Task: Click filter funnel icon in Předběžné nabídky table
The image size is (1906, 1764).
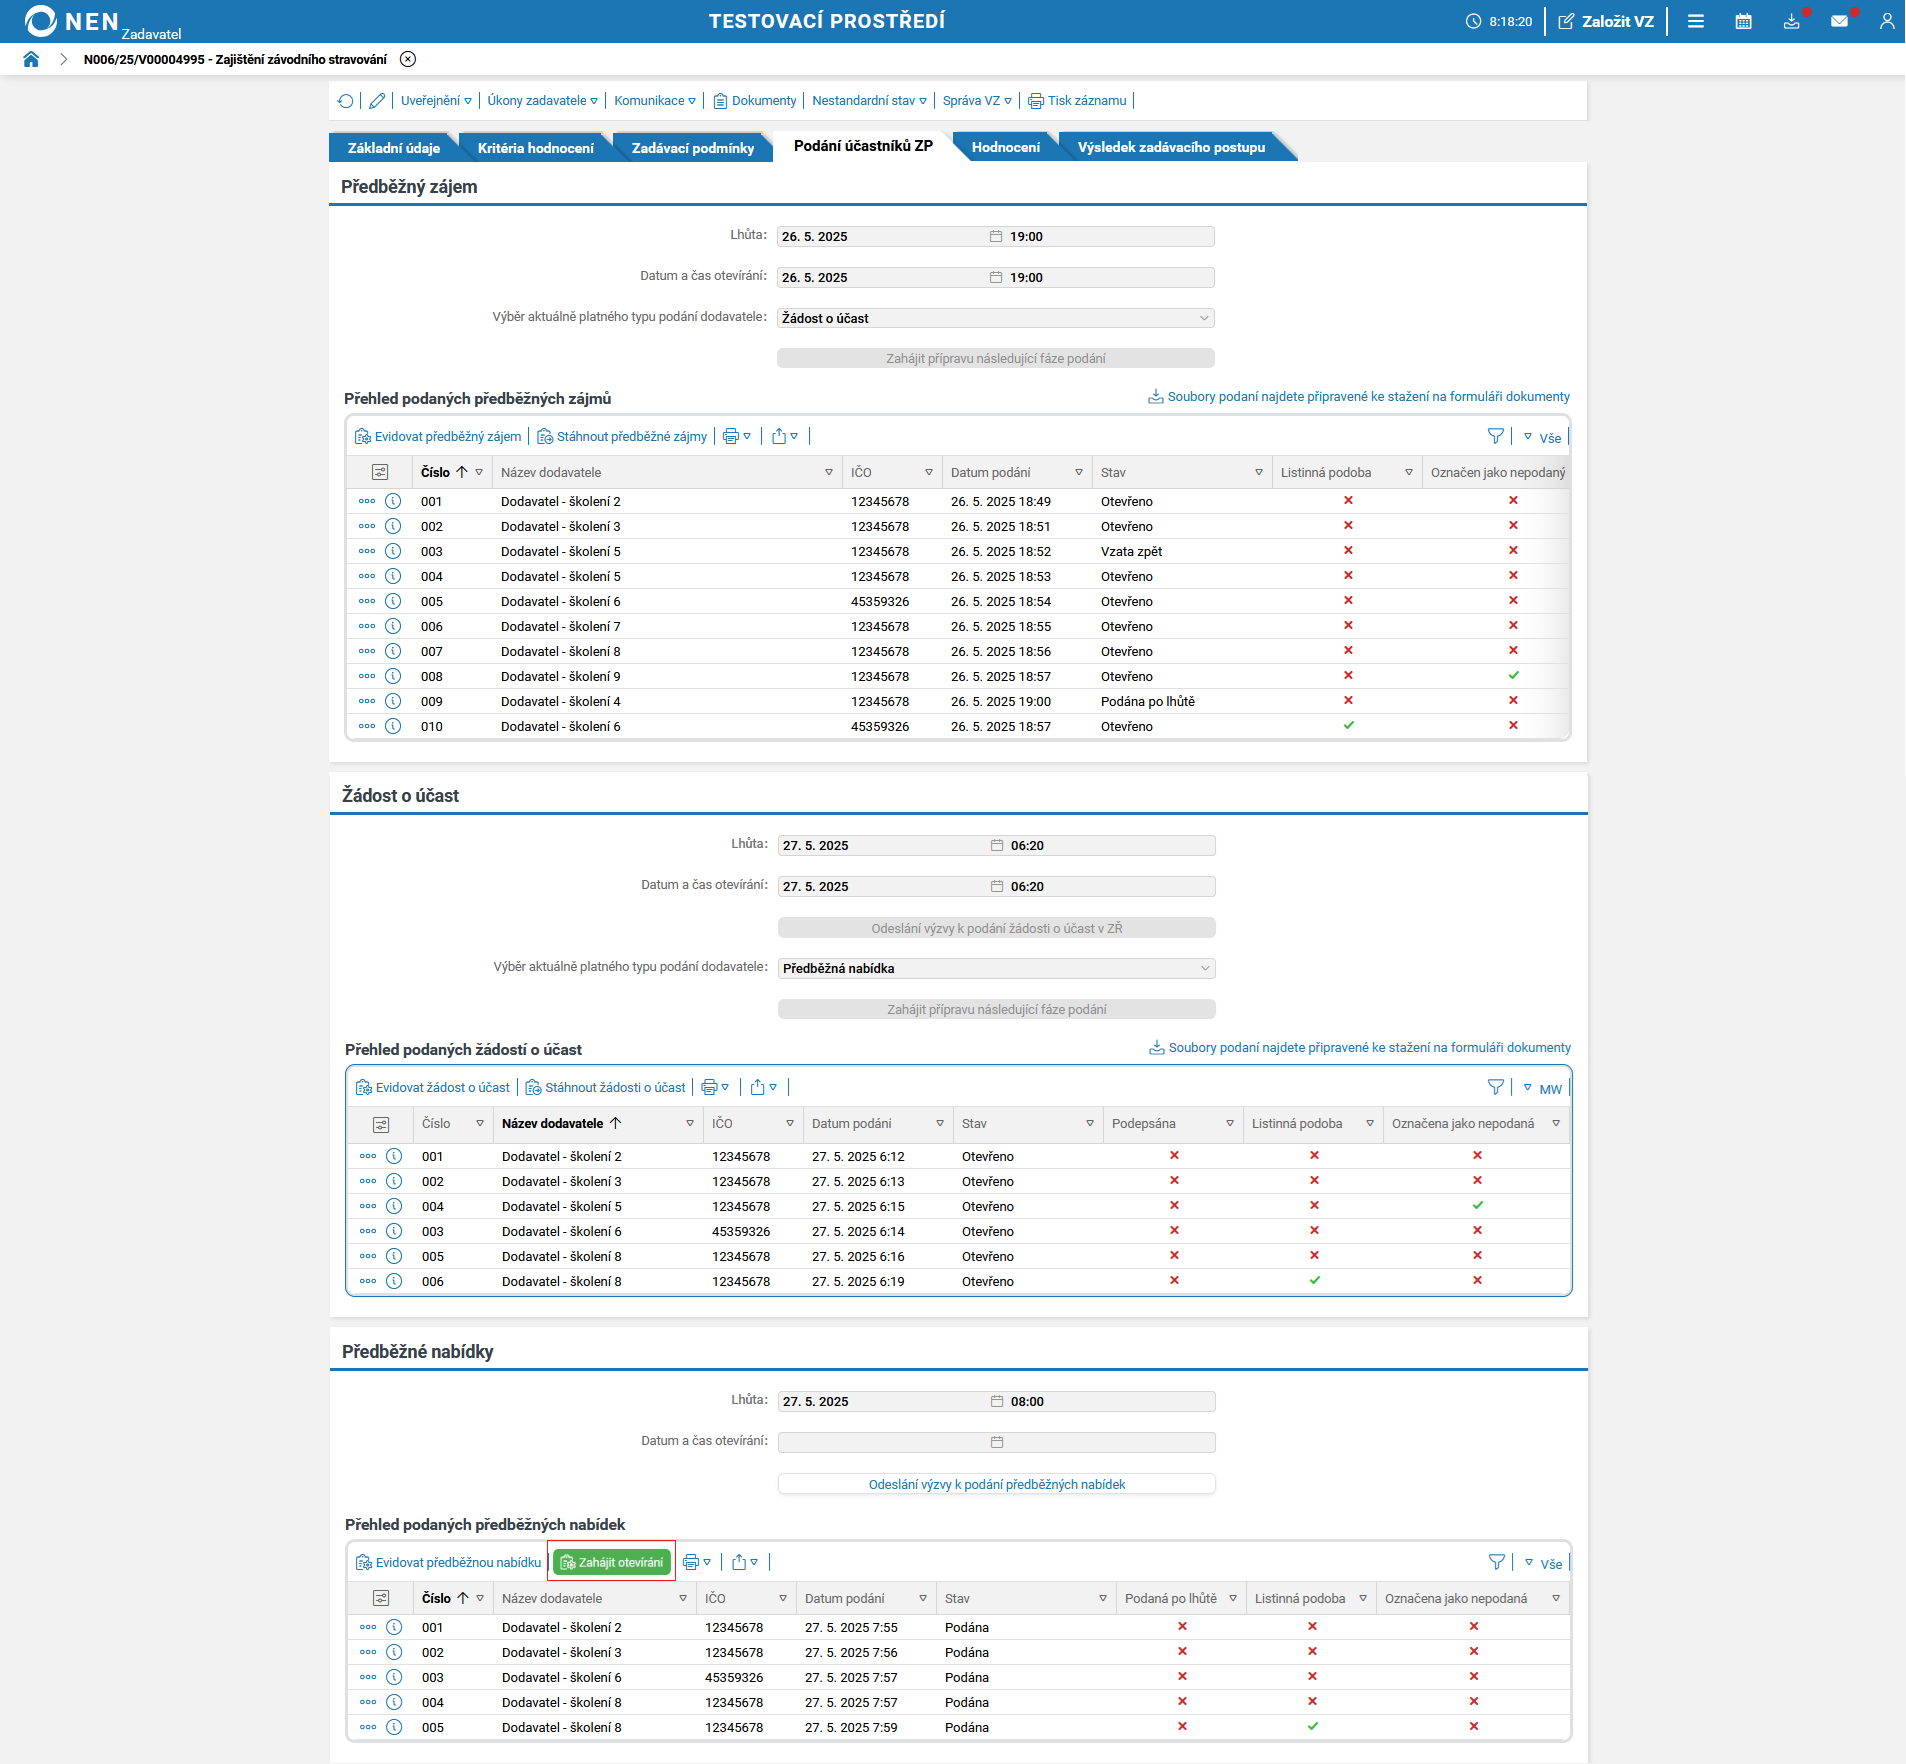Action: (1496, 1562)
